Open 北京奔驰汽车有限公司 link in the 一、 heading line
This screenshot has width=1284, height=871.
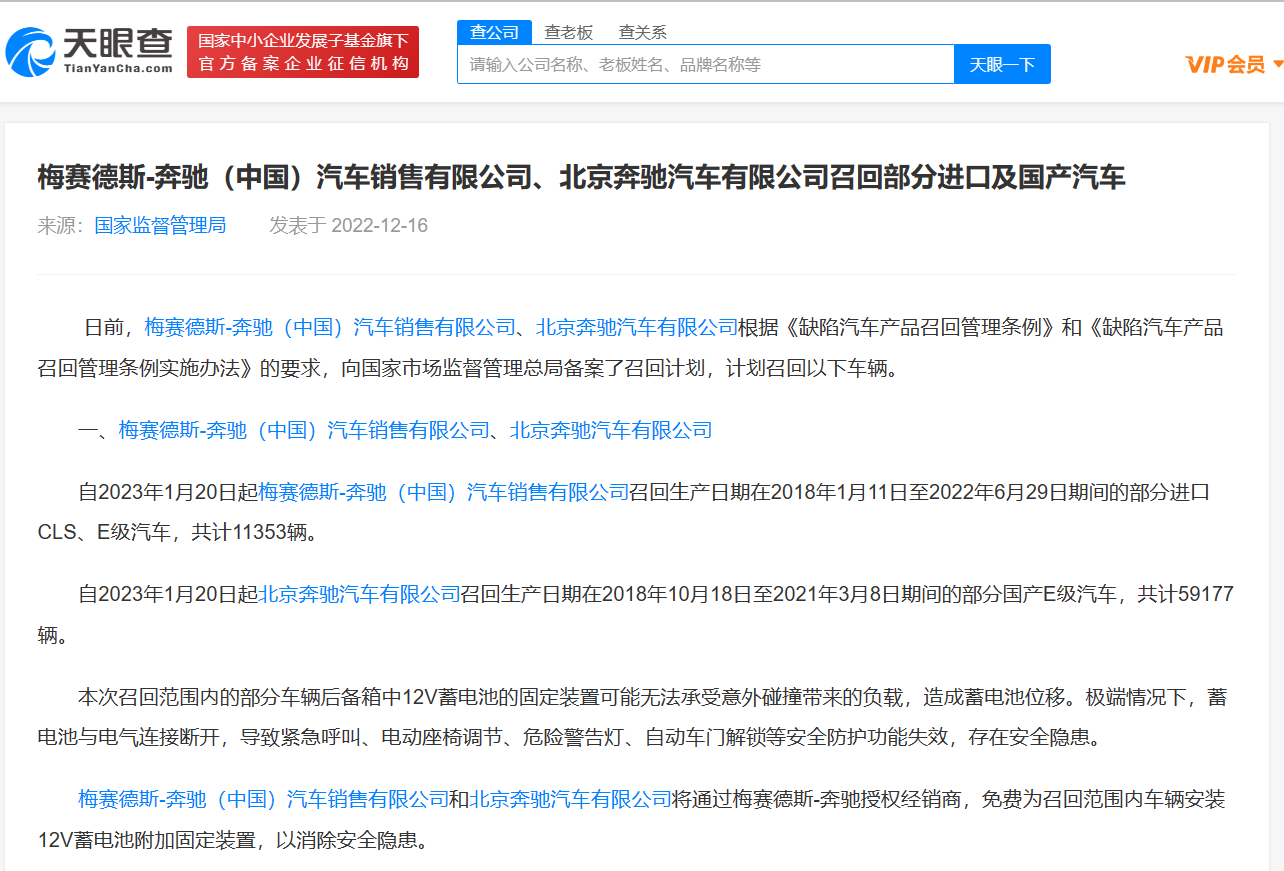tap(611, 430)
